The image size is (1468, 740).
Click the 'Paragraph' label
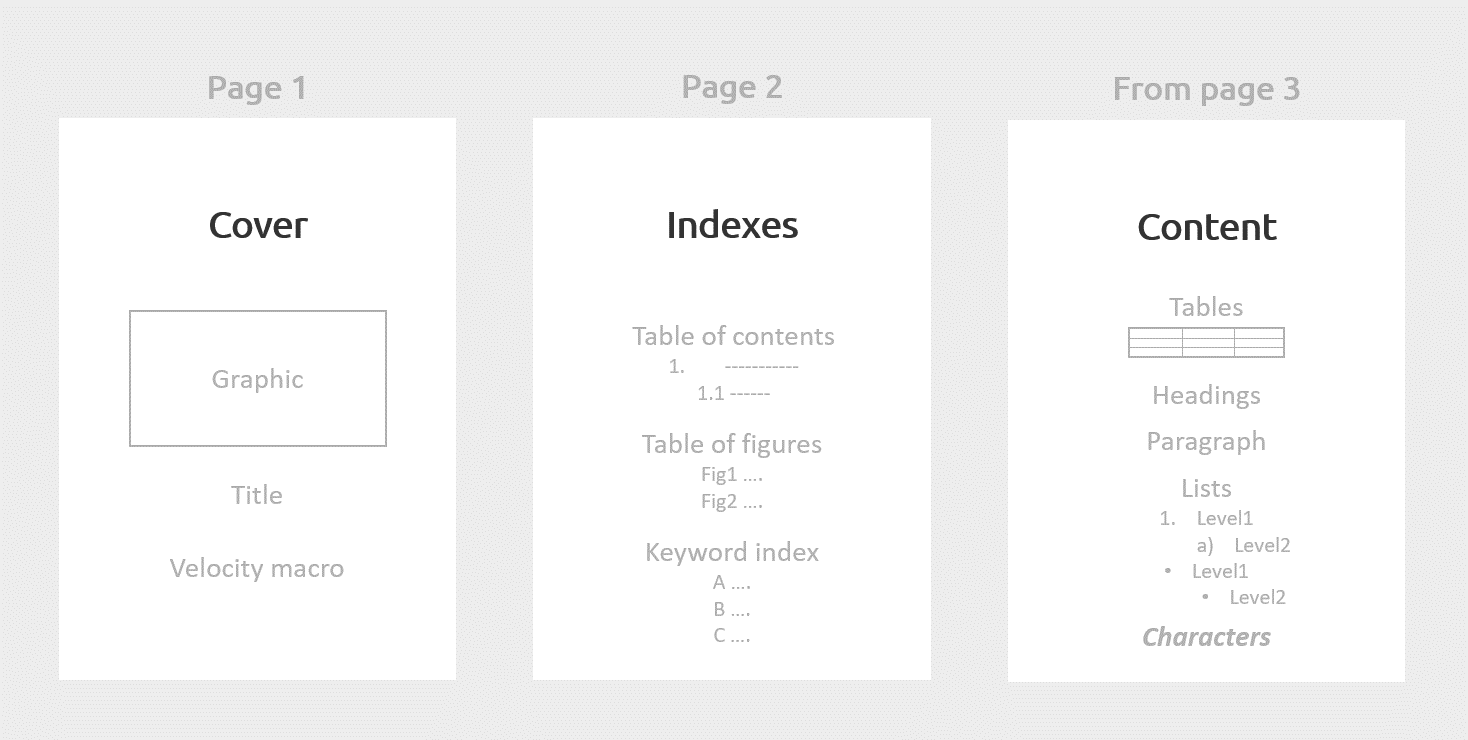point(1206,441)
